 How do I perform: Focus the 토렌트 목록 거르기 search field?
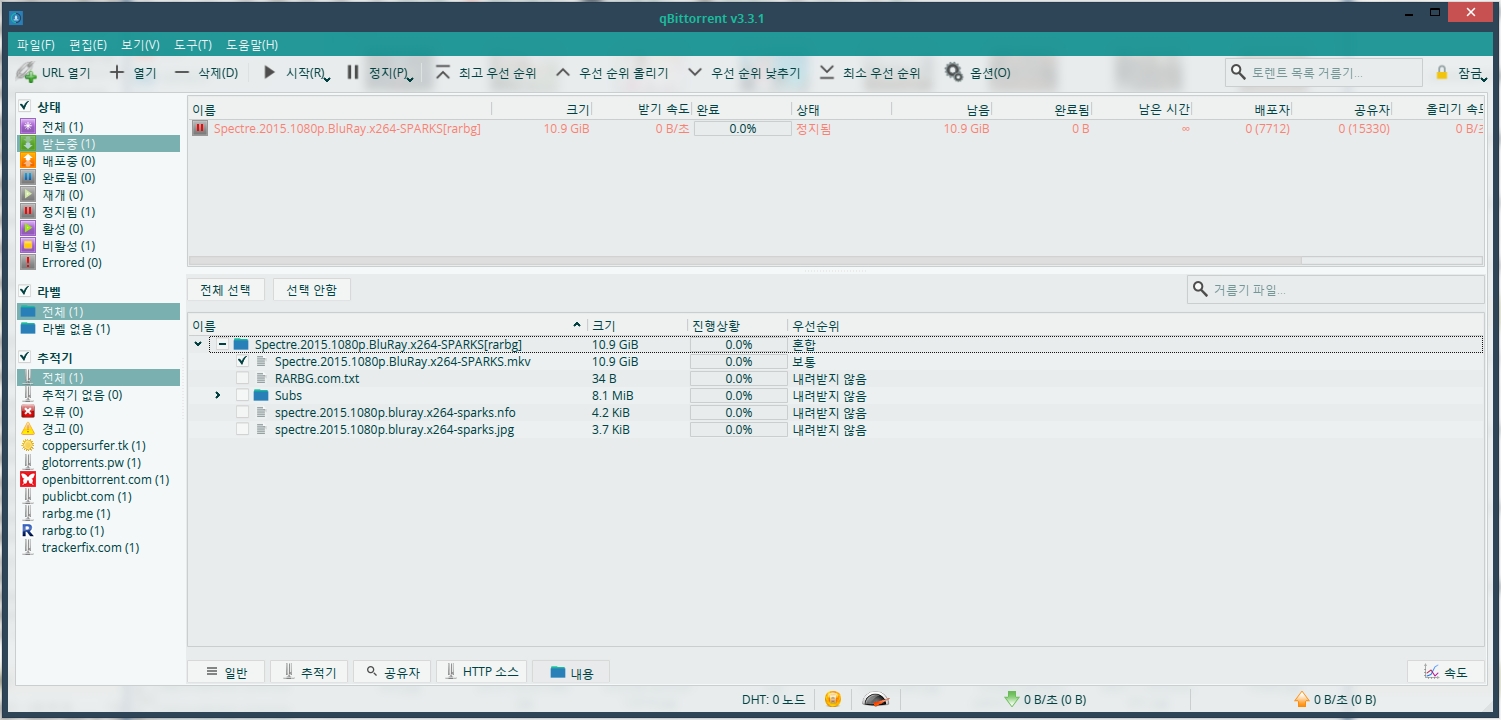coord(1324,72)
